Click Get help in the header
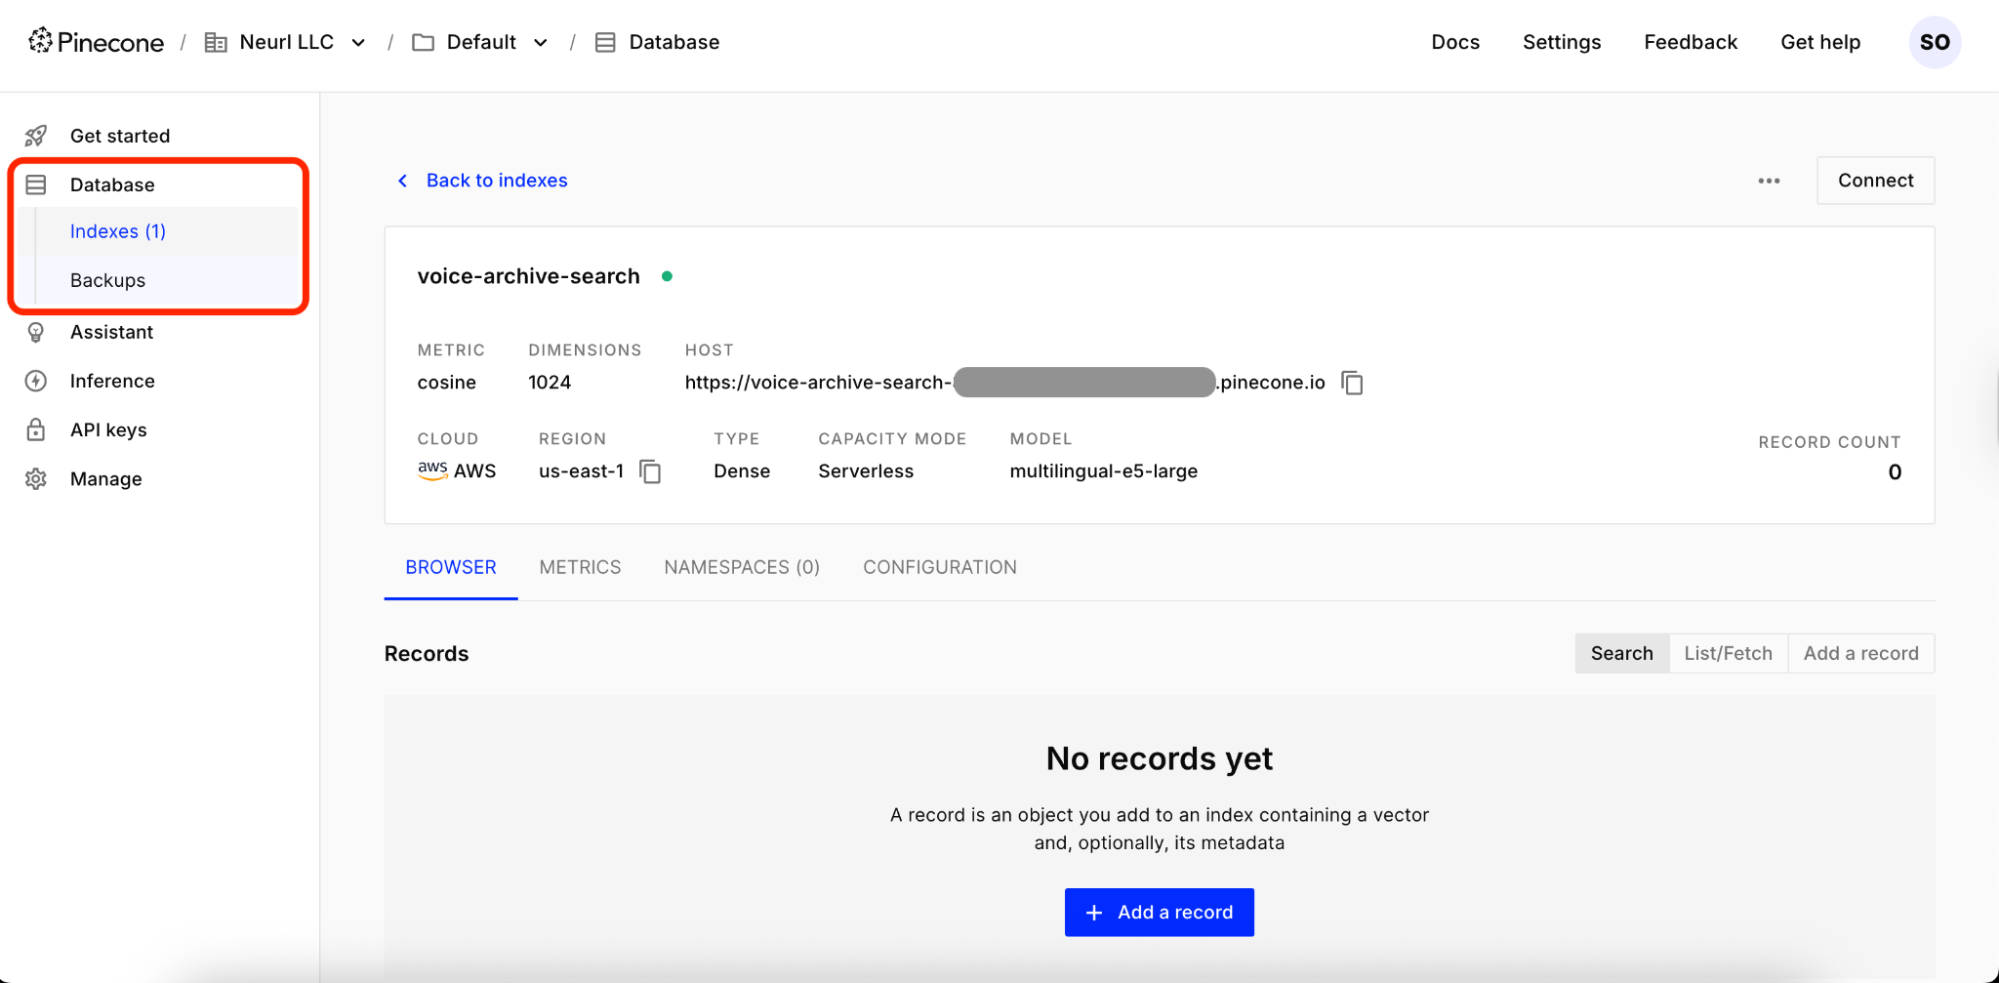The height and width of the screenshot is (983, 1999). tap(1820, 42)
